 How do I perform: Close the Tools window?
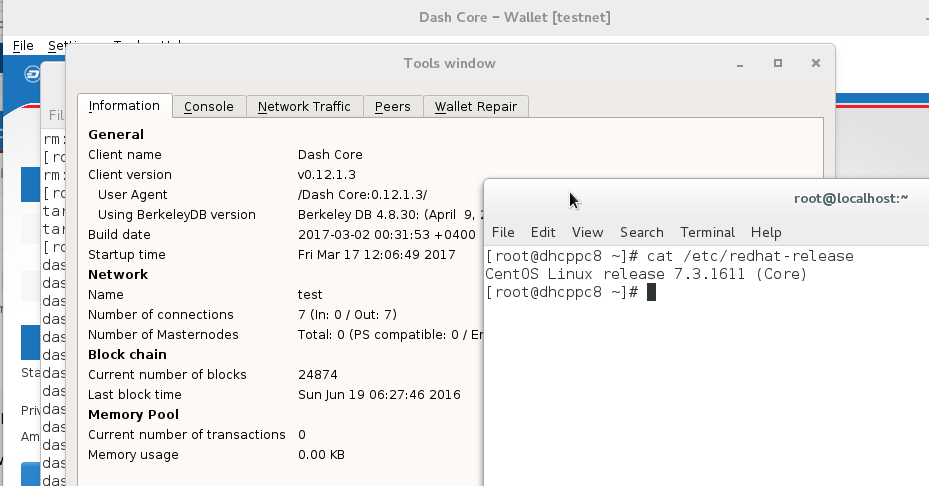tap(816, 63)
